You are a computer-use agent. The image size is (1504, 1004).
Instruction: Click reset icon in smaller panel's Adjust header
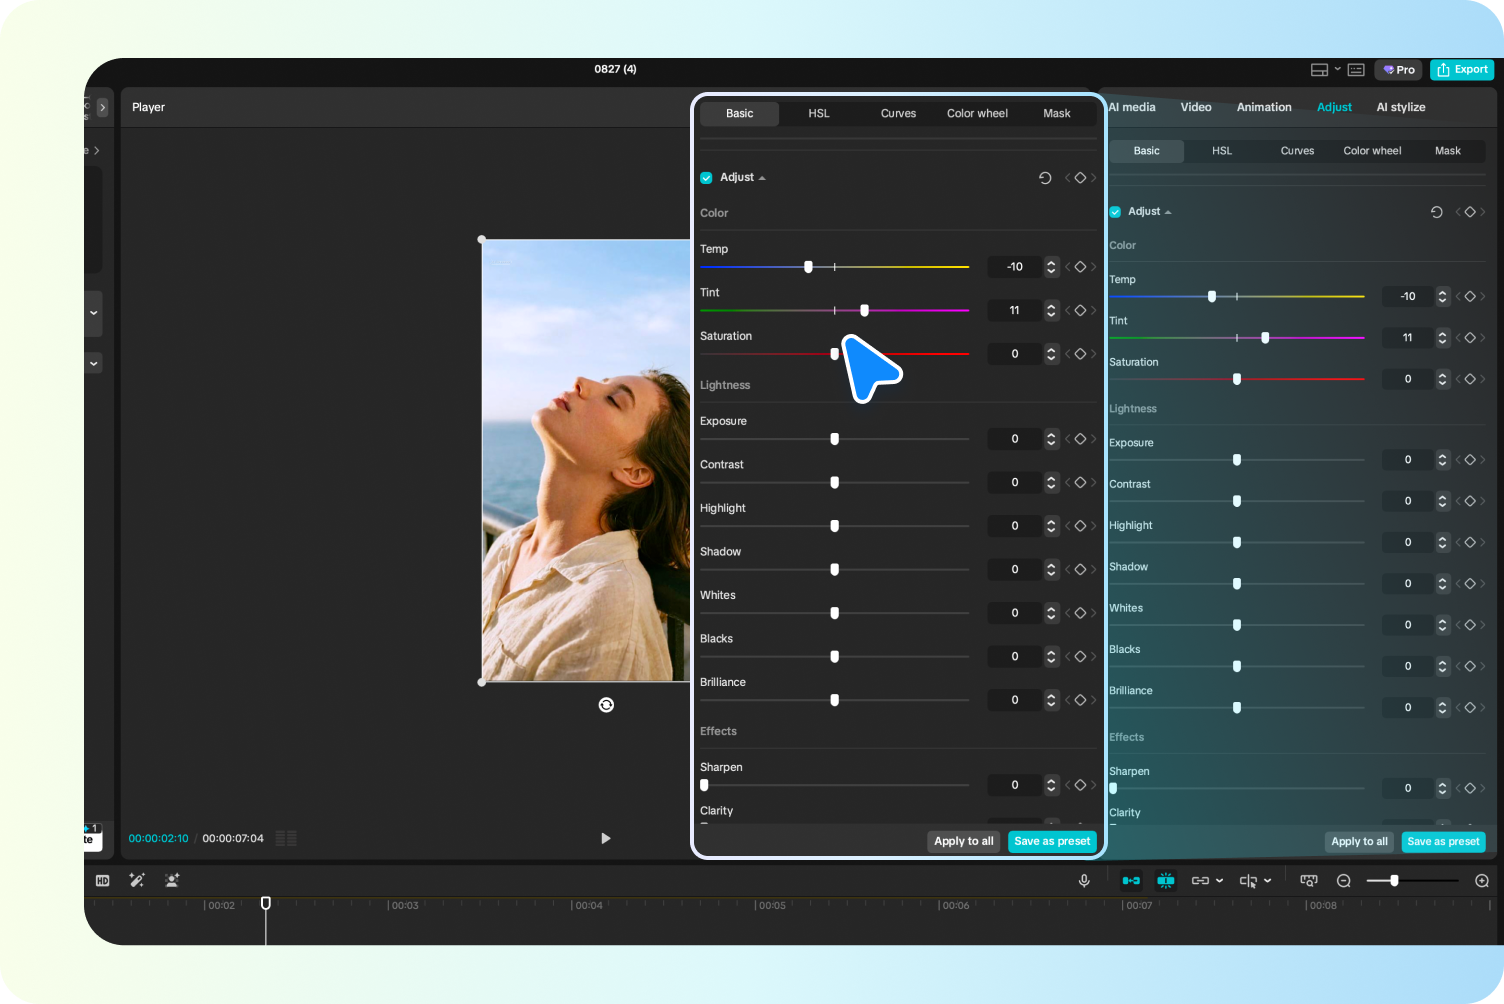(x=1436, y=212)
